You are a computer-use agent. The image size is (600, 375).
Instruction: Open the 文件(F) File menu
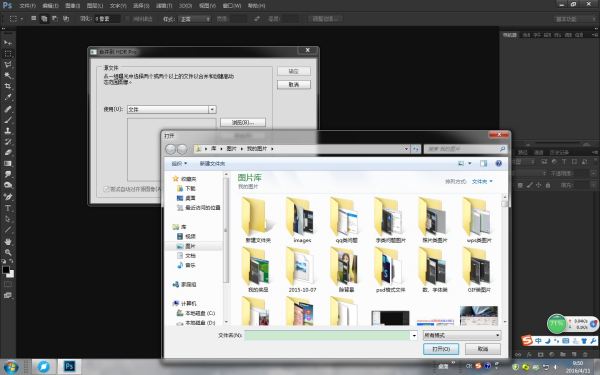coord(27,6)
